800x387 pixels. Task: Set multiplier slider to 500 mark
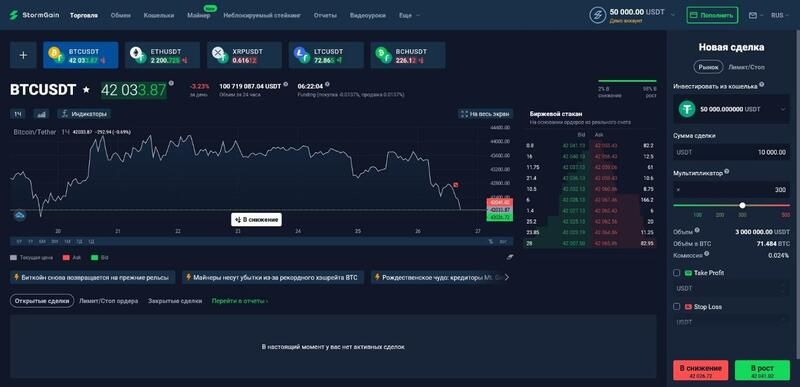(x=785, y=215)
